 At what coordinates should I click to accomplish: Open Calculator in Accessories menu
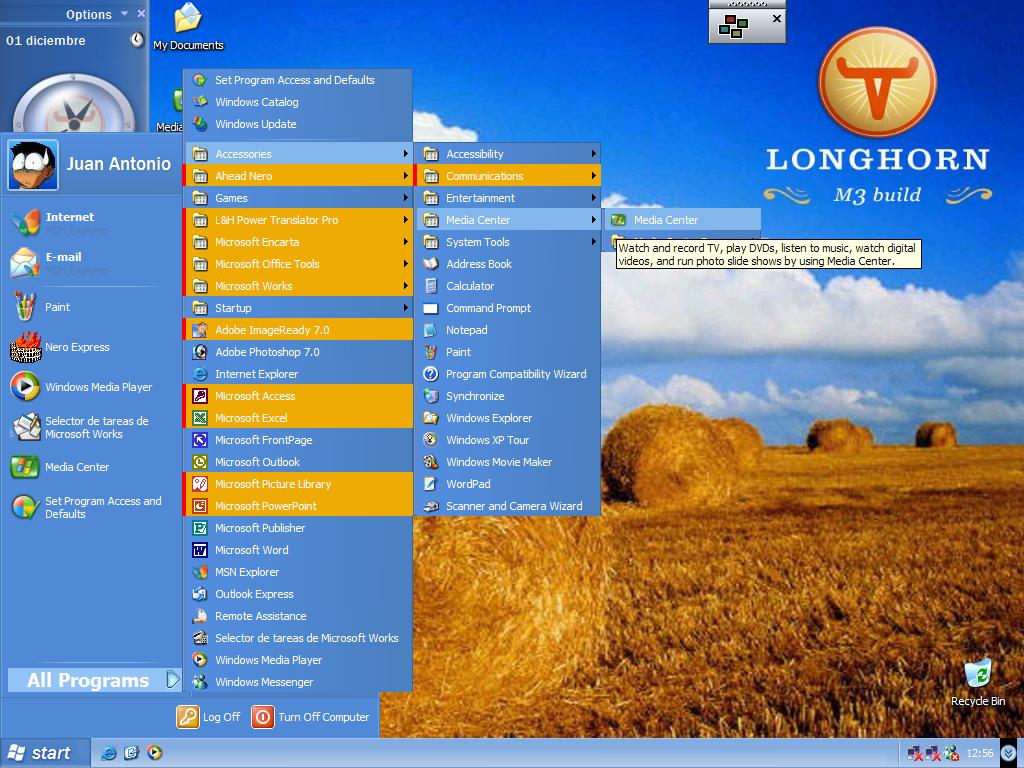coord(508,286)
